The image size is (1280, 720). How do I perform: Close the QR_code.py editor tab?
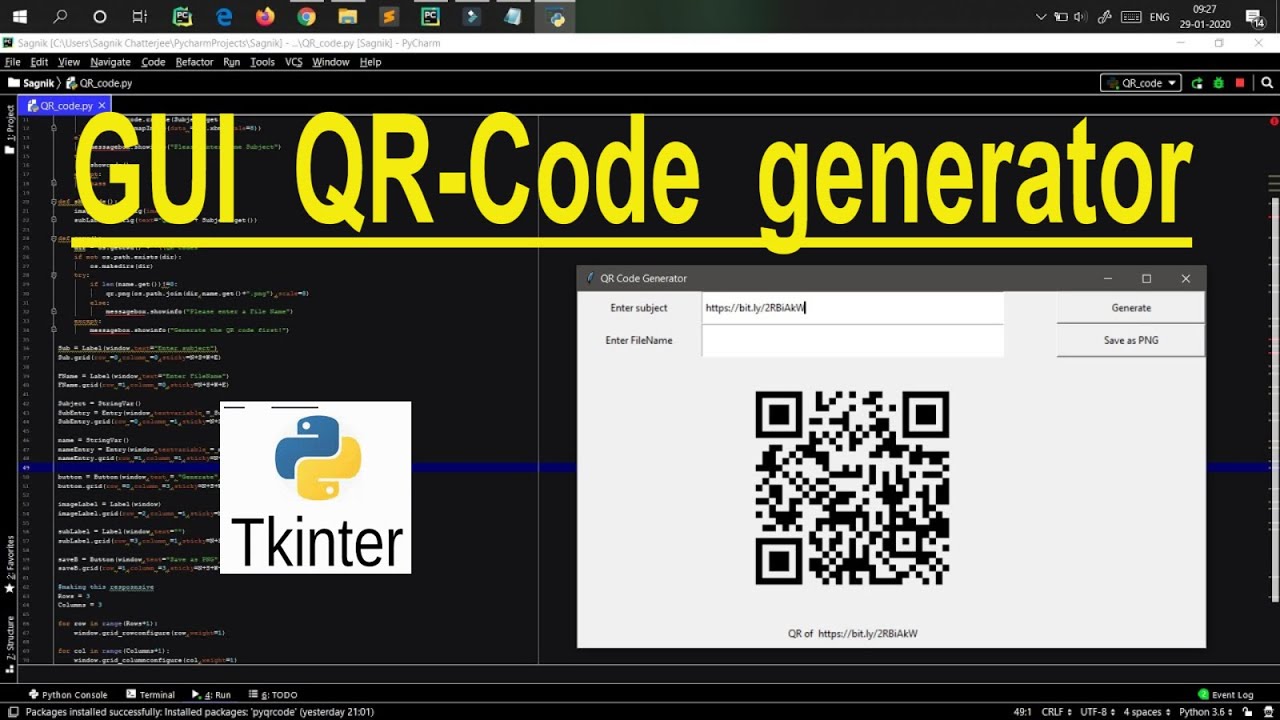(x=101, y=105)
